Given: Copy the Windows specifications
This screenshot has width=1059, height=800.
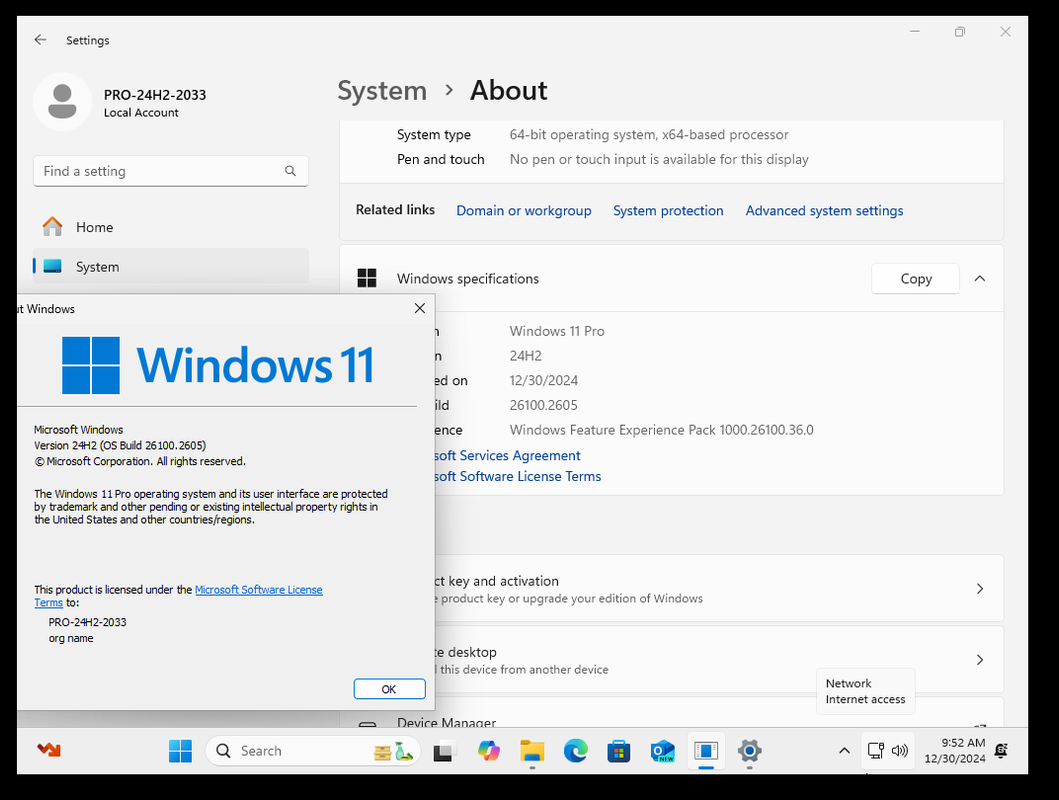Looking at the screenshot, I should 915,279.
